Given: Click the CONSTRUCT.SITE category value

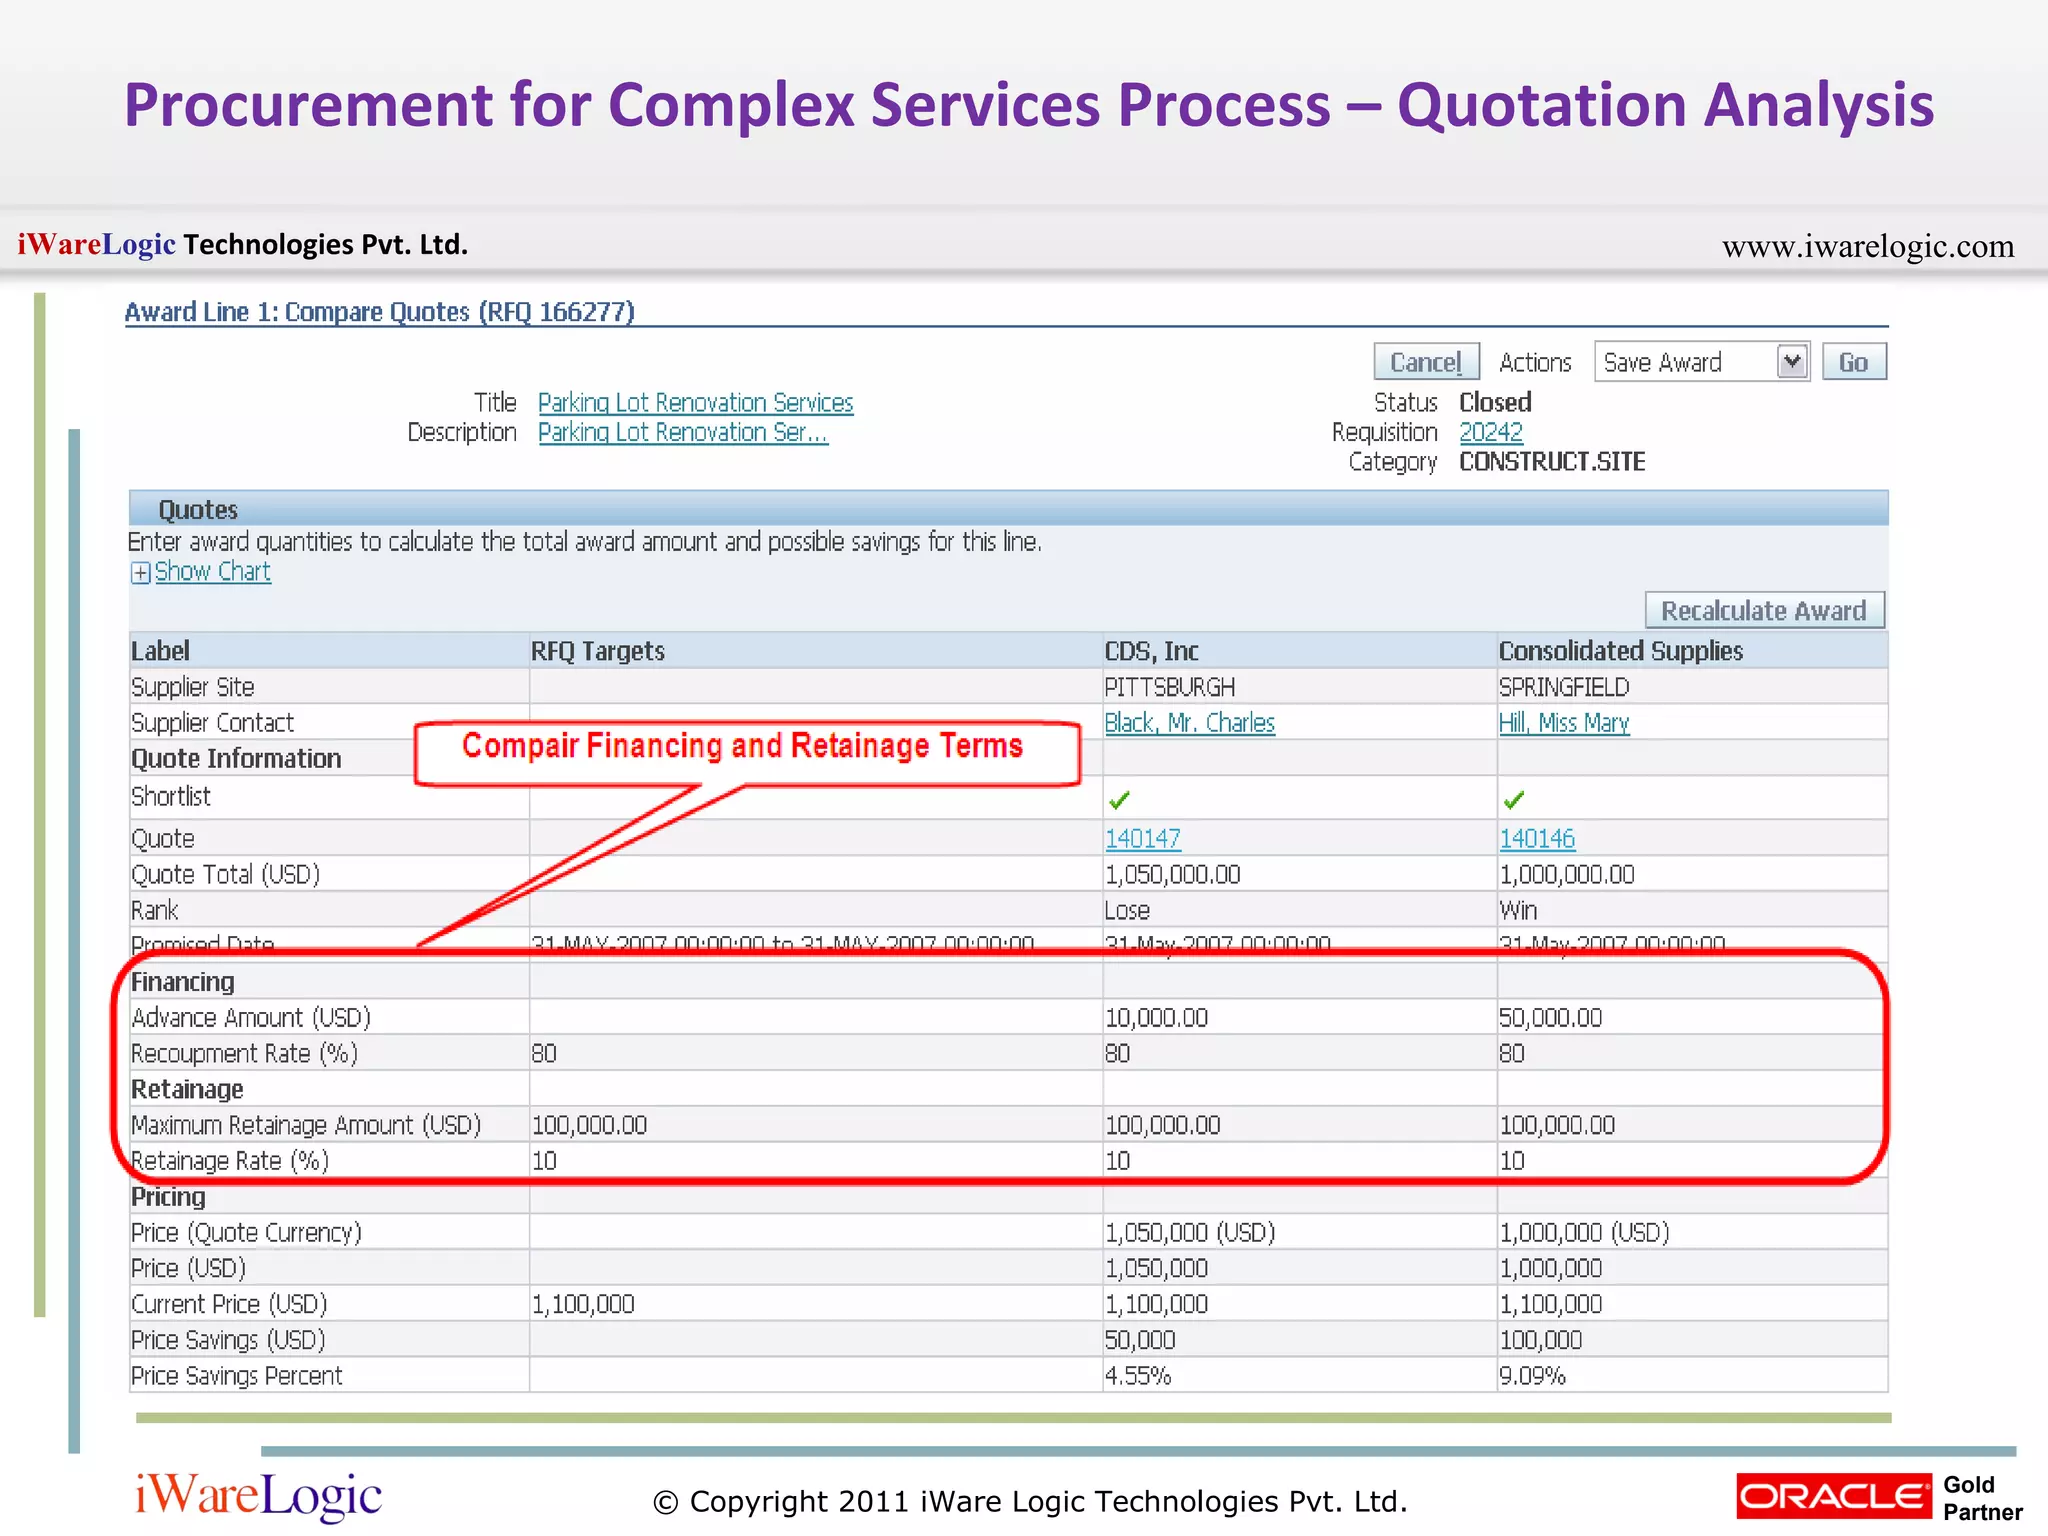Looking at the screenshot, I should 1552,461.
